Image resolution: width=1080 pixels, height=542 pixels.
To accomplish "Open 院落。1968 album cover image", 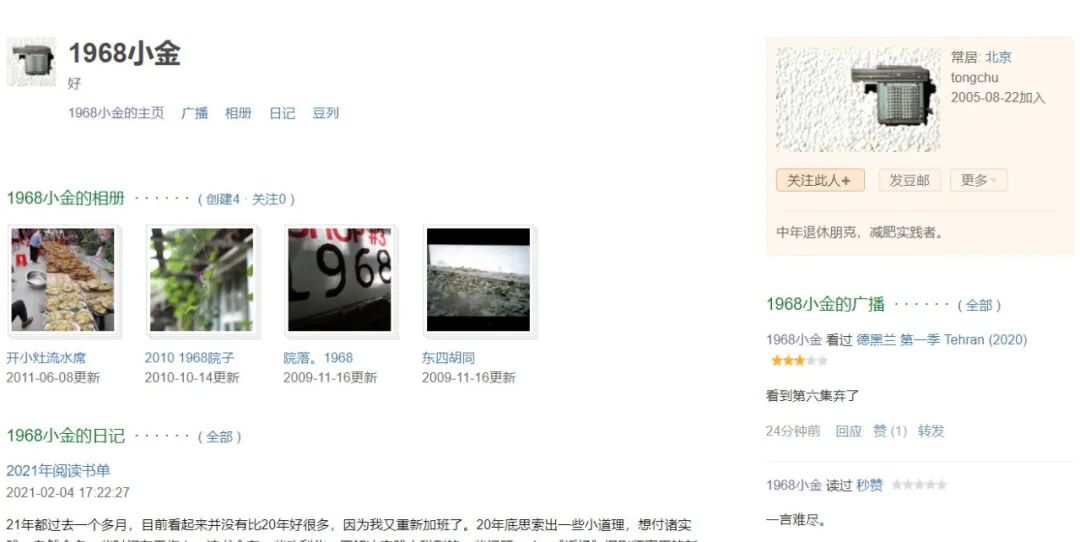I will point(340,280).
